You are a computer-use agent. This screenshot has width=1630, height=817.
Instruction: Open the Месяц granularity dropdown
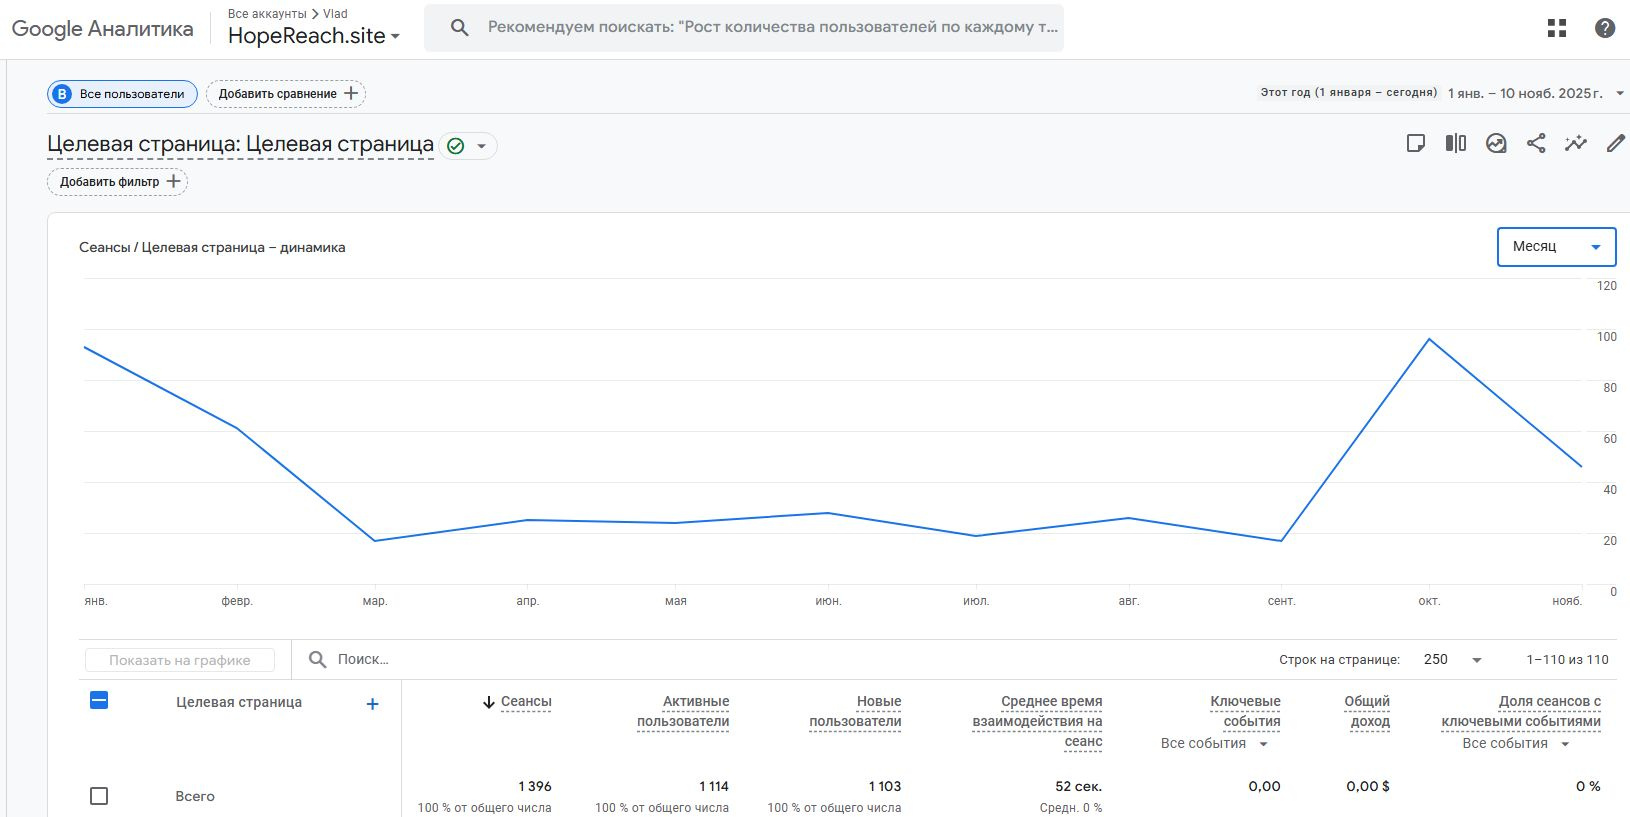(1556, 247)
